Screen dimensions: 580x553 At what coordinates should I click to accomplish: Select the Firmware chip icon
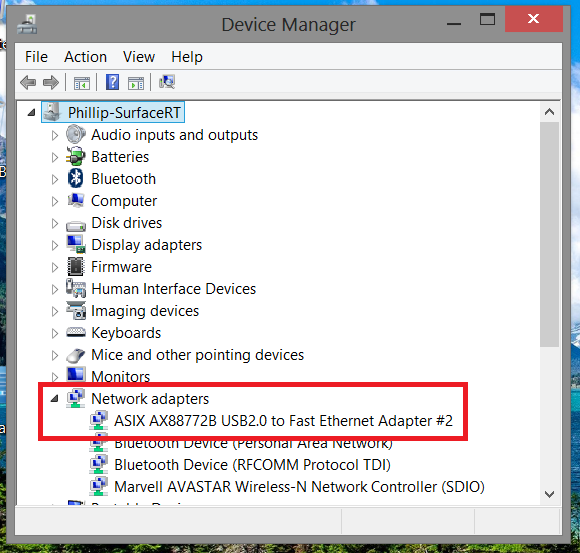(x=76, y=266)
